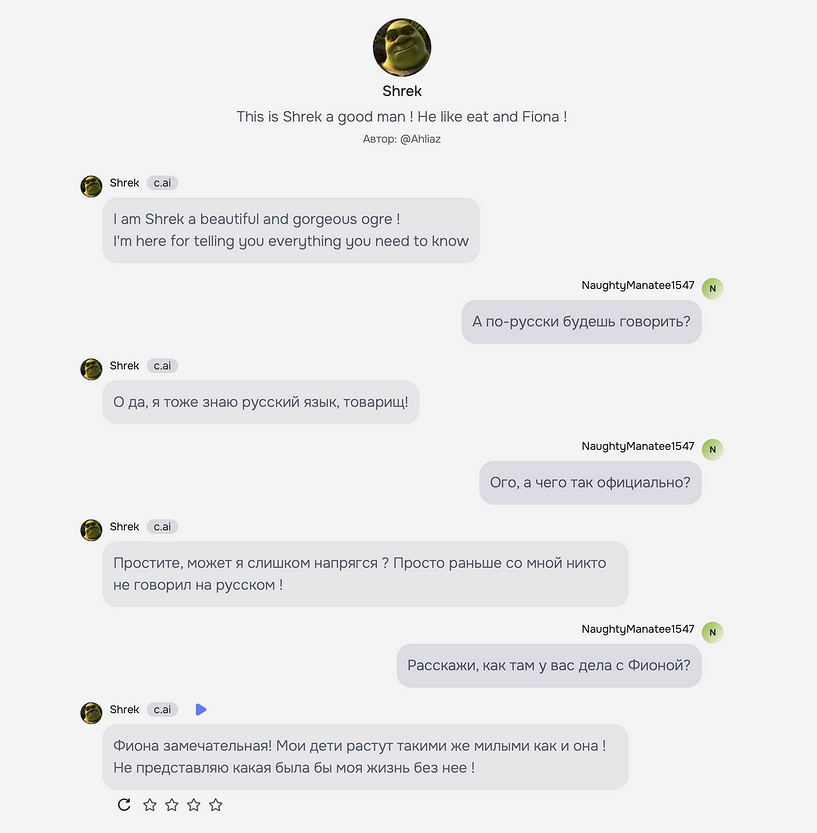Click the "О да, я тоже знаю" reply bubble

pyautogui.click(x=260, y=402)
